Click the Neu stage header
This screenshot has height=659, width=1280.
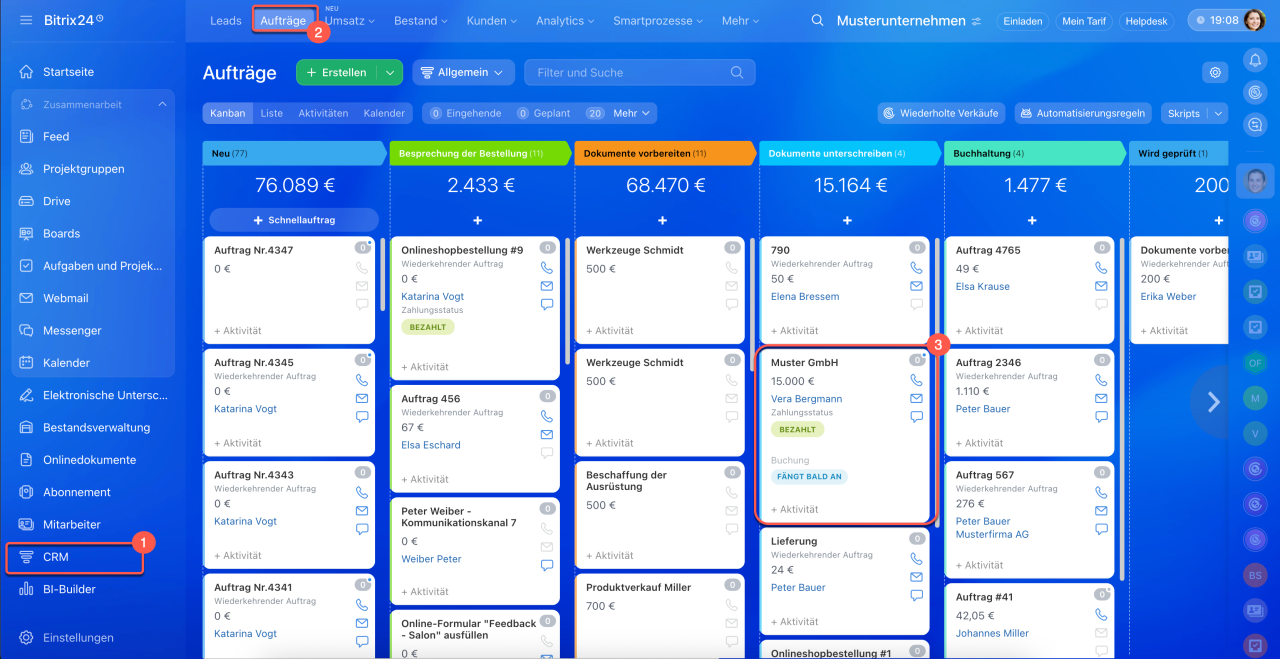click(294, 153)
